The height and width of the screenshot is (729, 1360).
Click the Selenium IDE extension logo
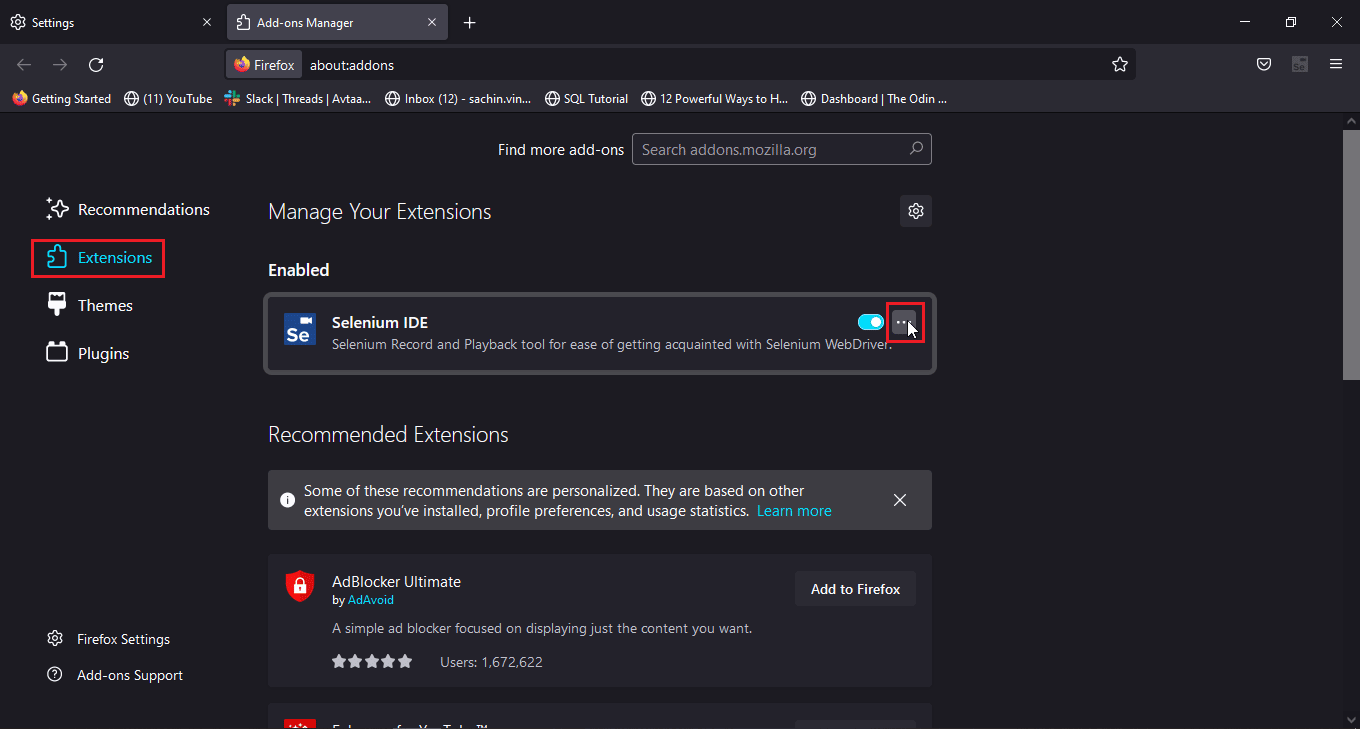(299, 329)
